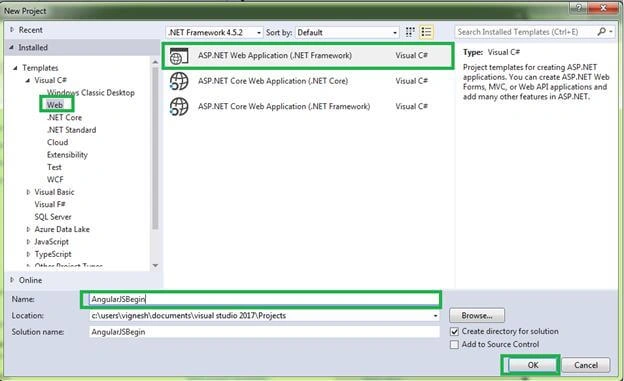This screenshot has width=624, height=381.
Task: Select ASP.NET Web Application (.NET Framework) row text
Action: pos(275,56)
